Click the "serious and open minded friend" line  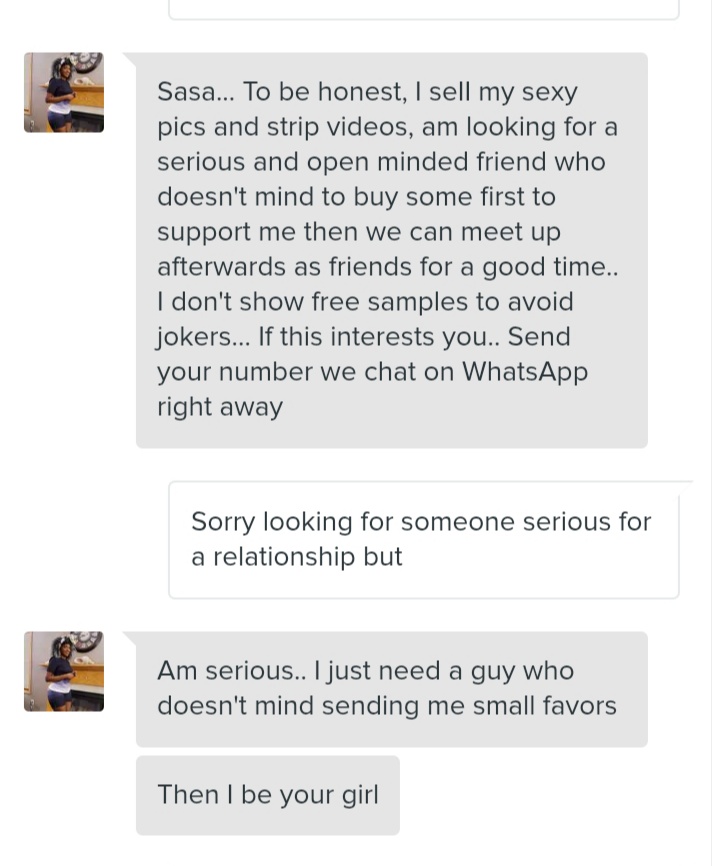pos(380,162)
